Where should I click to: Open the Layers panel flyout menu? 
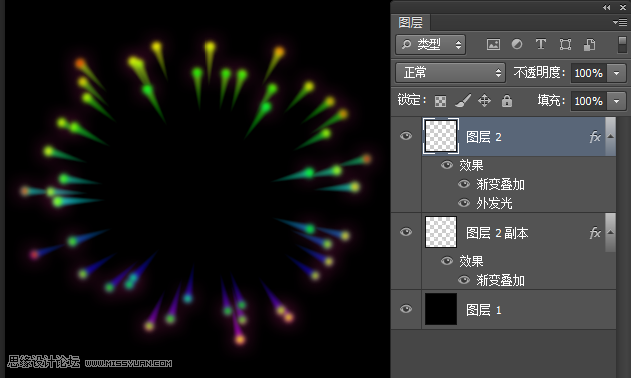coord(620,23)
